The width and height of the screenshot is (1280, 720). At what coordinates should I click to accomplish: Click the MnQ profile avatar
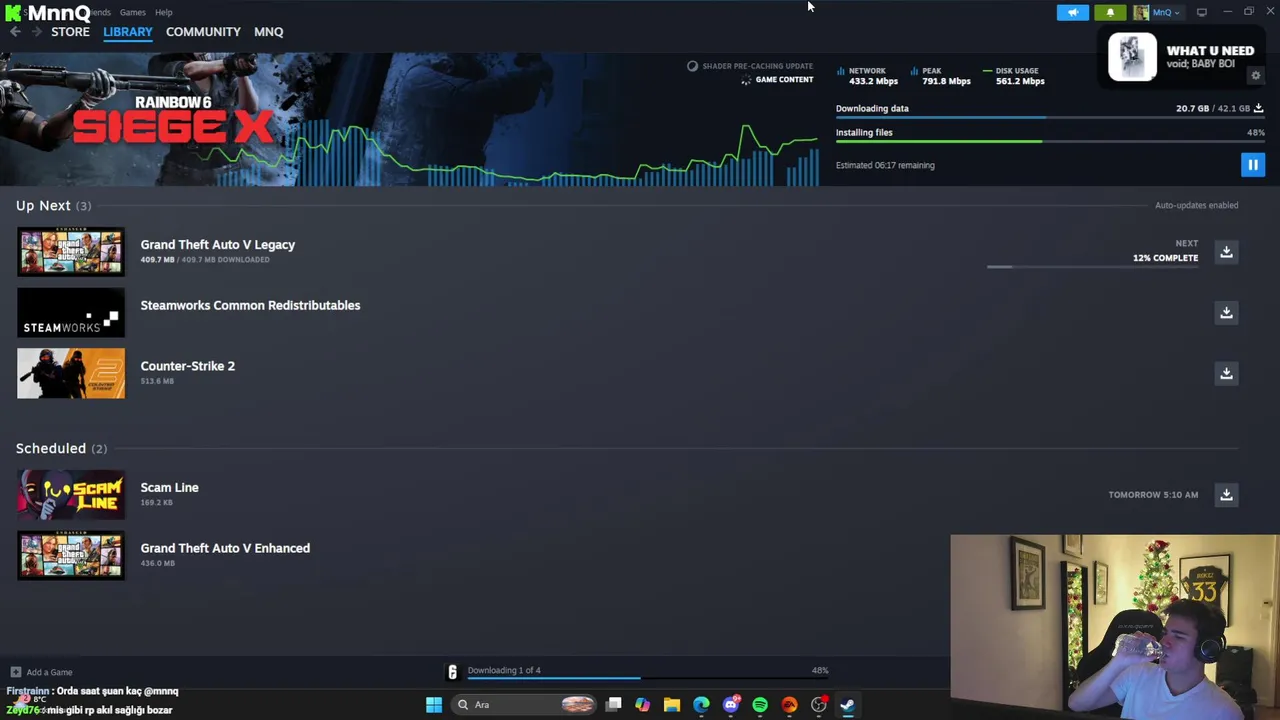1141,12
